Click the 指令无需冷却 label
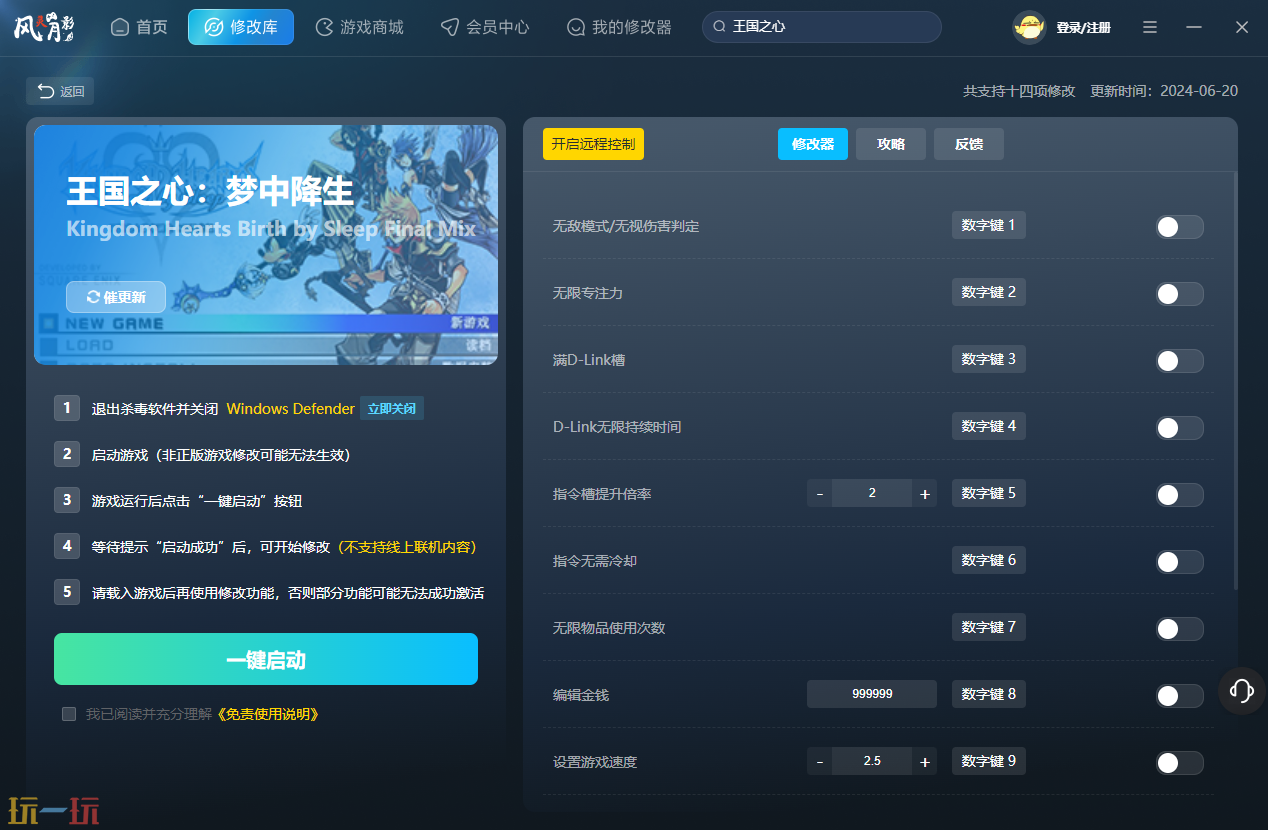 (595, 562)
